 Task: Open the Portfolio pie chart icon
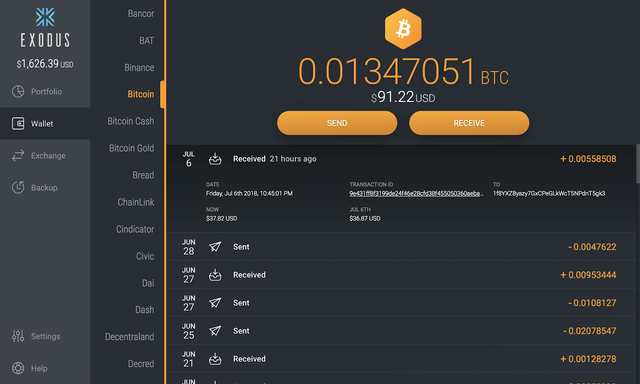[18, 91]
